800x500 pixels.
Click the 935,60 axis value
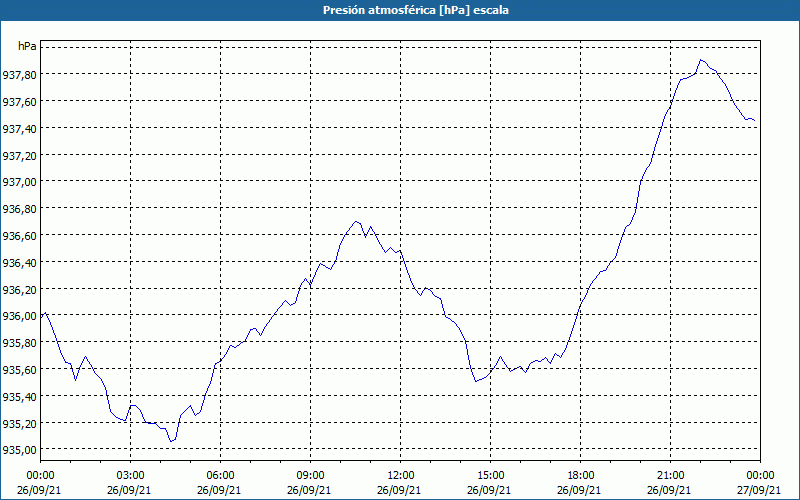click(x=20, y=369)
